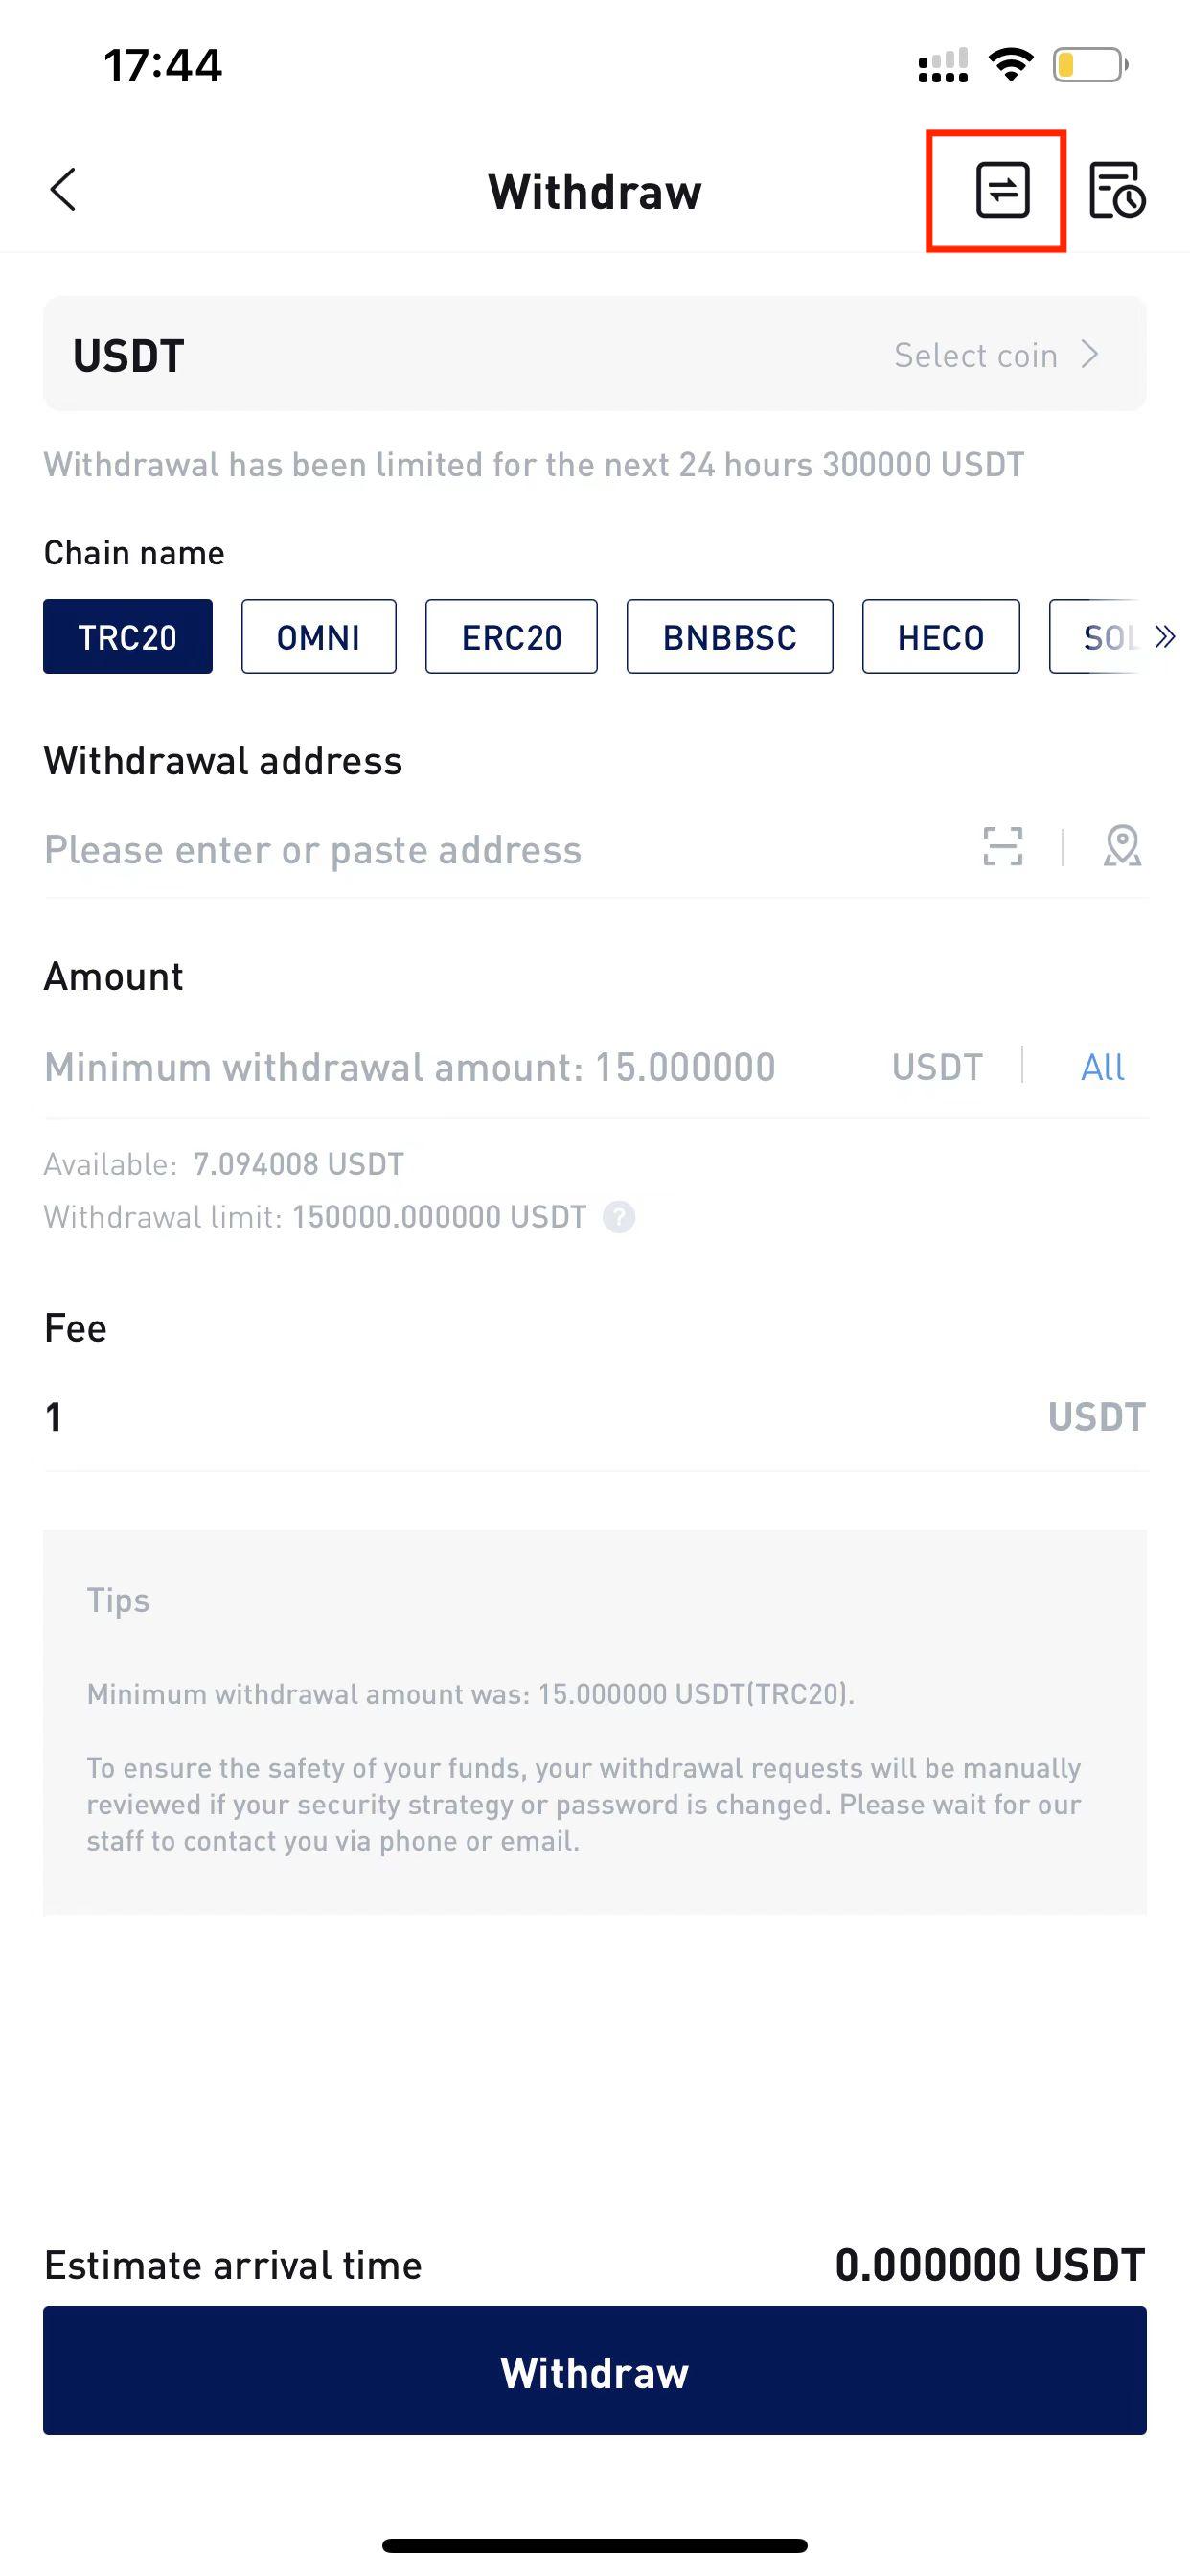Focus the withdrawal address input field
This screenshot has width=1190, height=2576.
coord(500,849)
